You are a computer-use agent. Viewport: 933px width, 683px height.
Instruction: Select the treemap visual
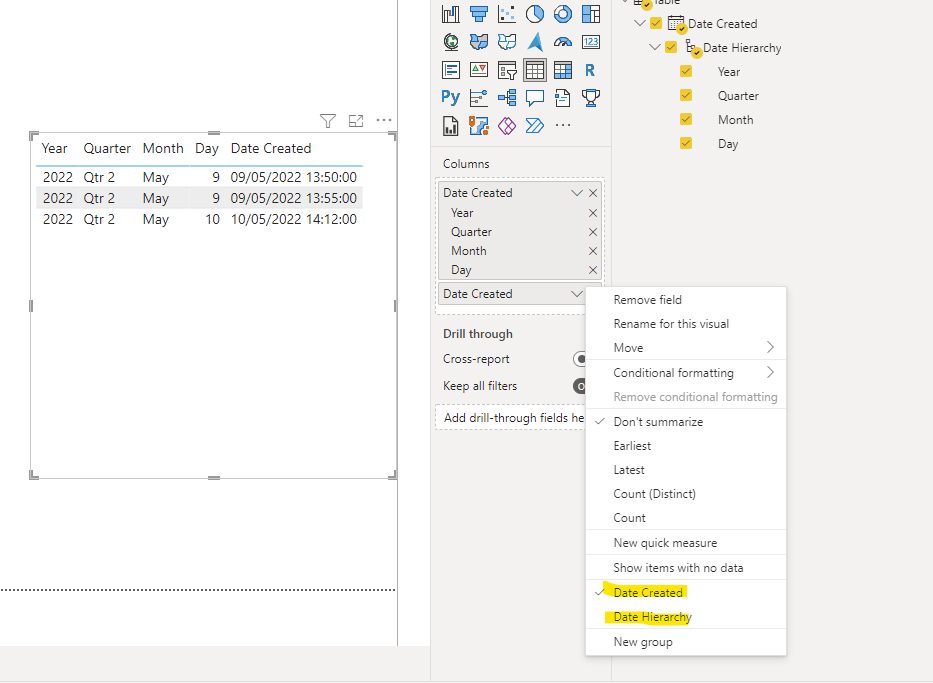(x=591, y=14)
